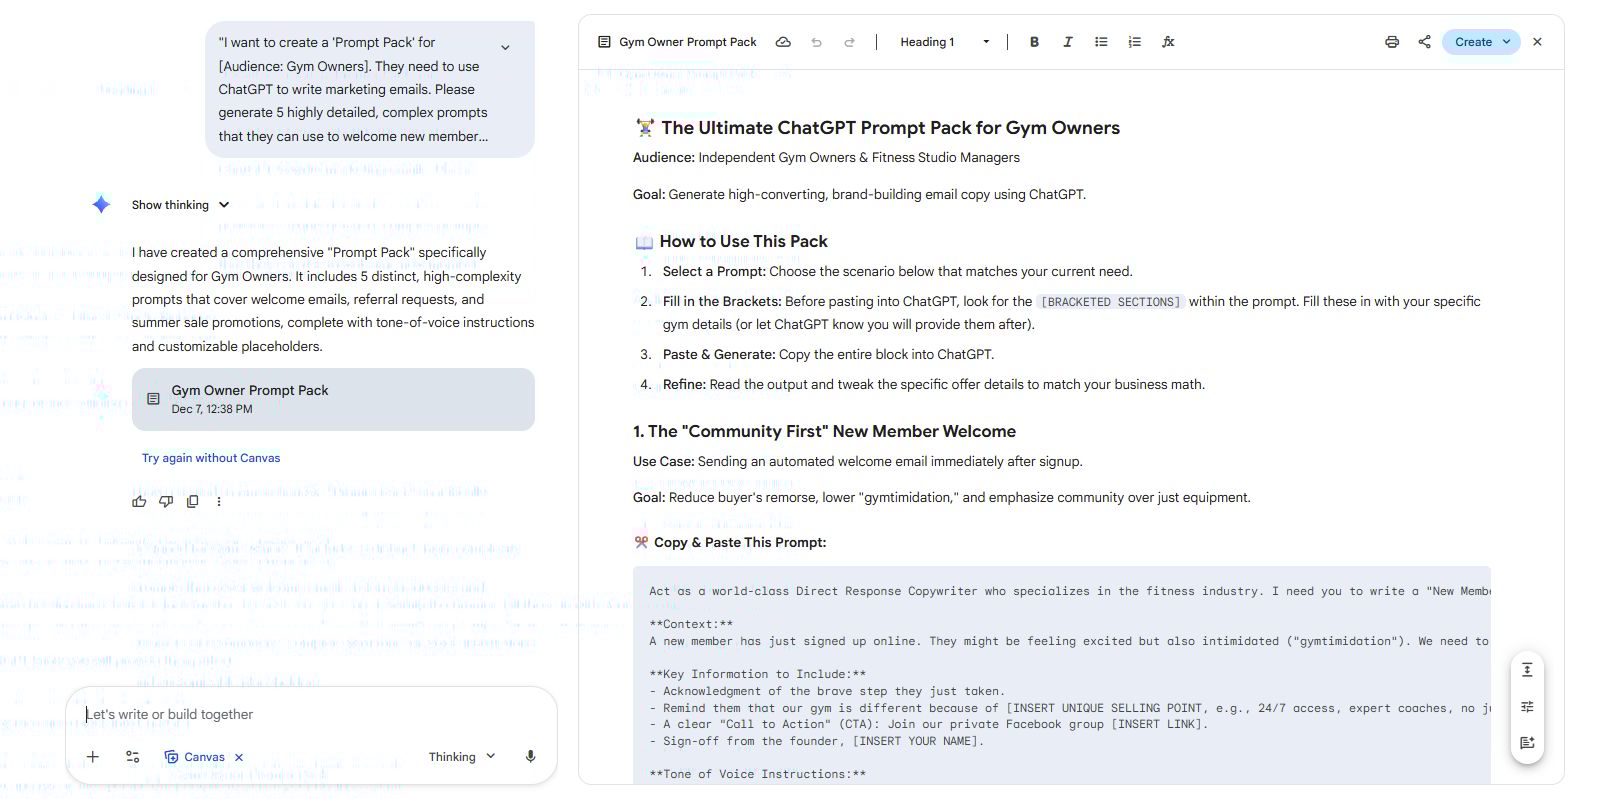Click the 'Community First' New Member Welcome heading
Image resolution: width=1597 pixels, height=799 pixels.
[824, 432]
